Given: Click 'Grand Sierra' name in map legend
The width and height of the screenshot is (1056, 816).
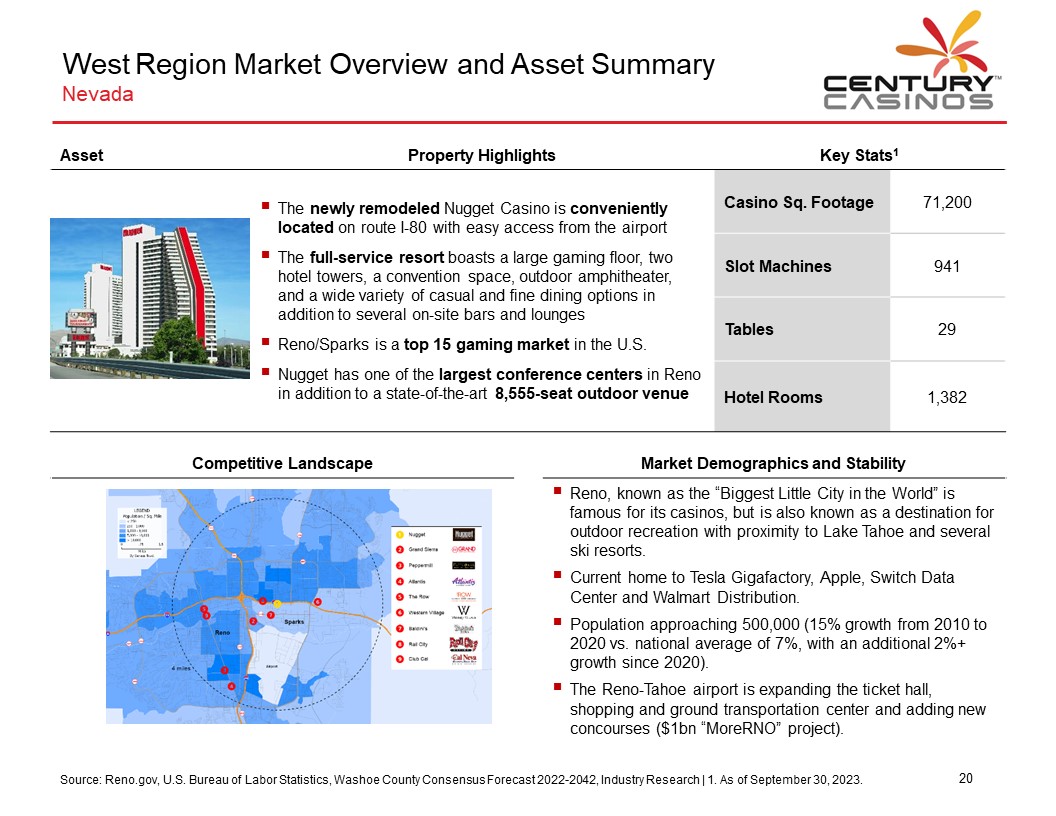Looking at the screenshot, I should [423, 549].
